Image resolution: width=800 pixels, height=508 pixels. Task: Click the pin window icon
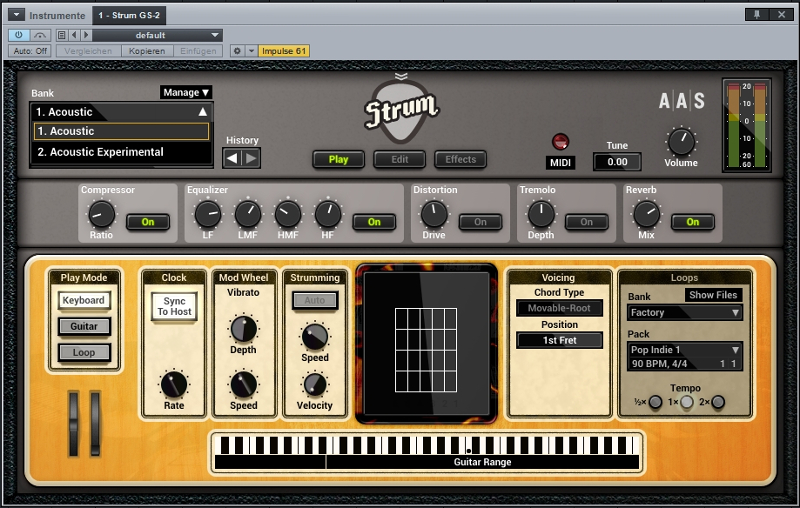757,15
